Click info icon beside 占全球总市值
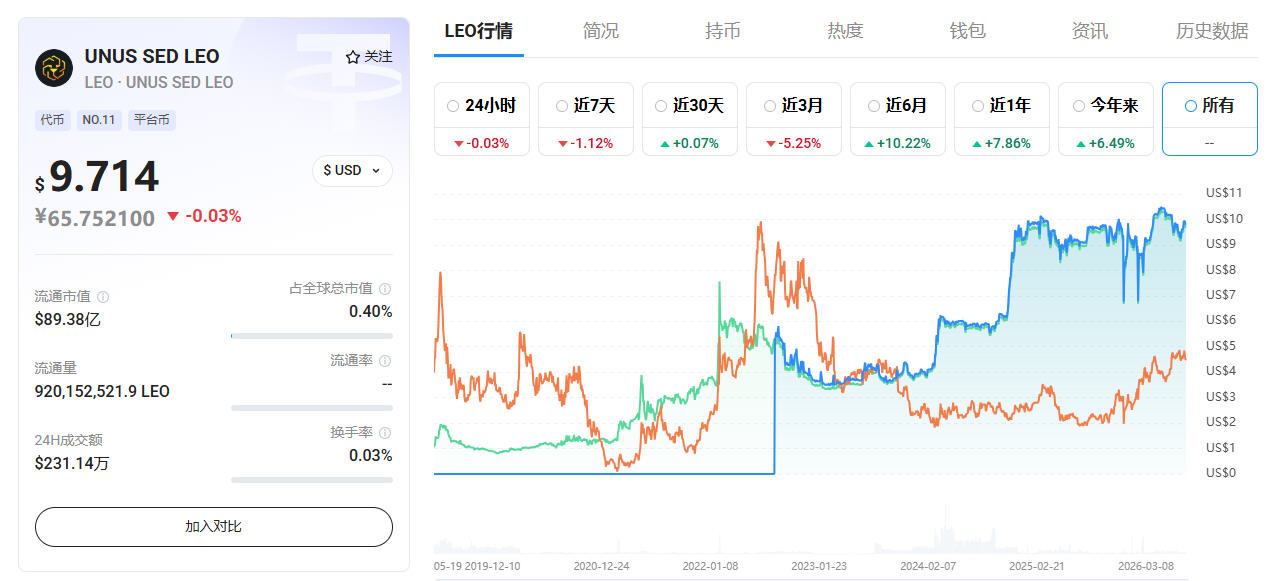 click(x=385, y=289)
